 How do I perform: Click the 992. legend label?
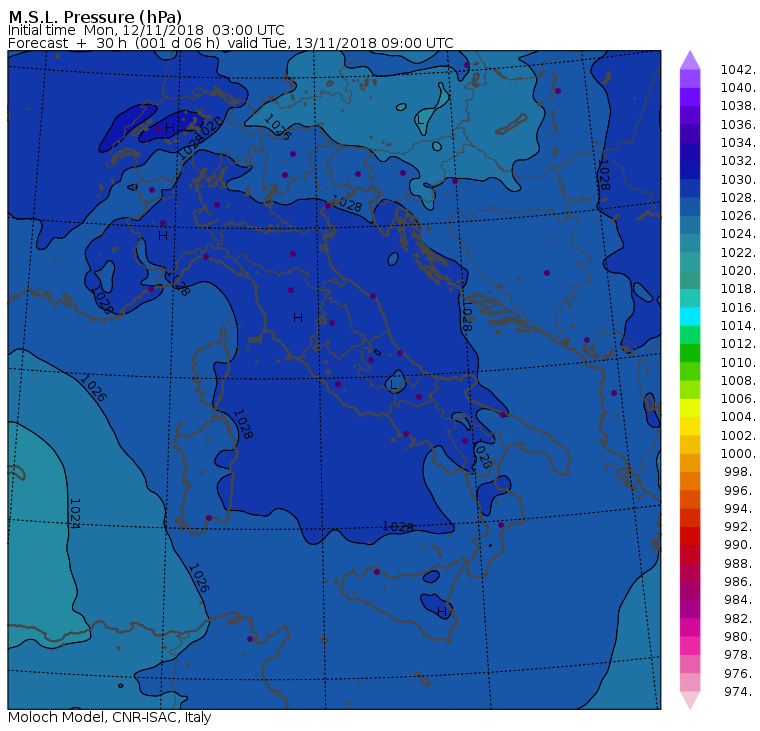pyautogui.click(x=740, y=526)
